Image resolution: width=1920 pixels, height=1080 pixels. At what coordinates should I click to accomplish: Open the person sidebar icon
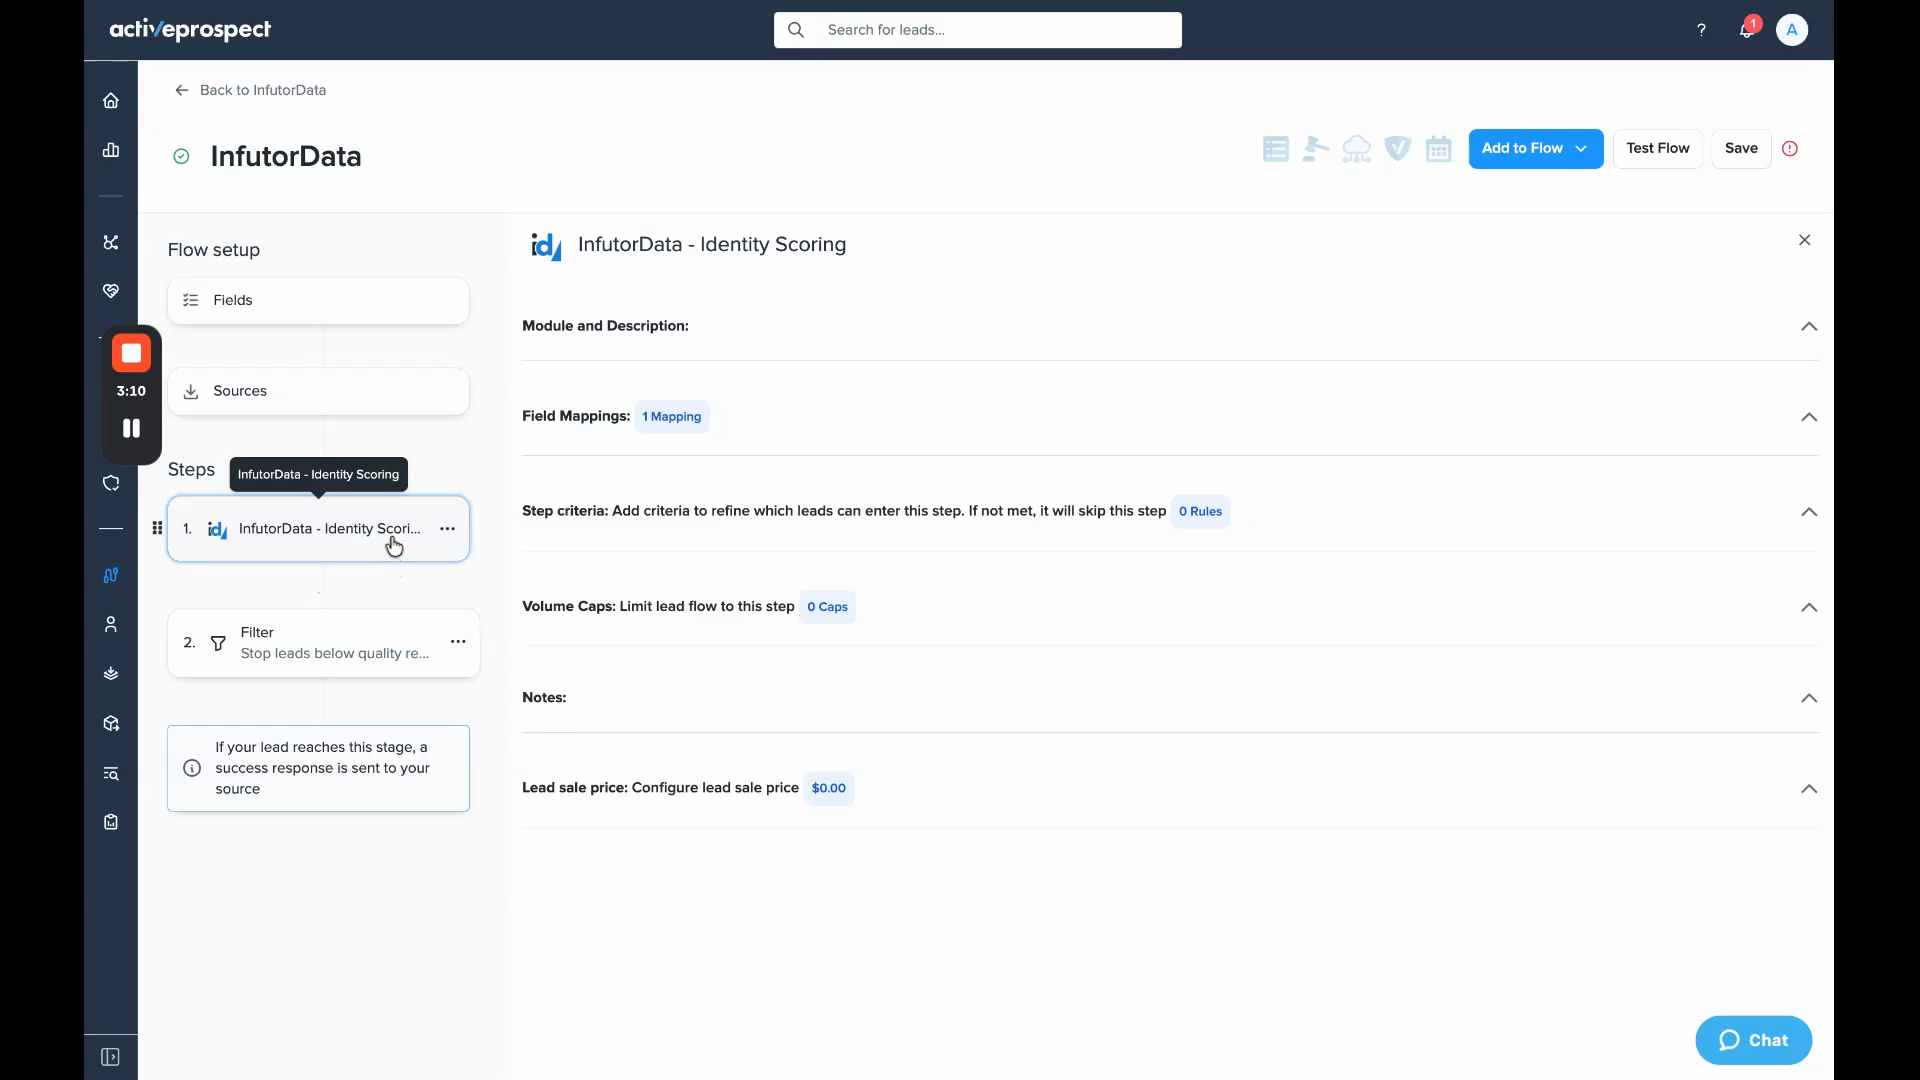[111, 624]
